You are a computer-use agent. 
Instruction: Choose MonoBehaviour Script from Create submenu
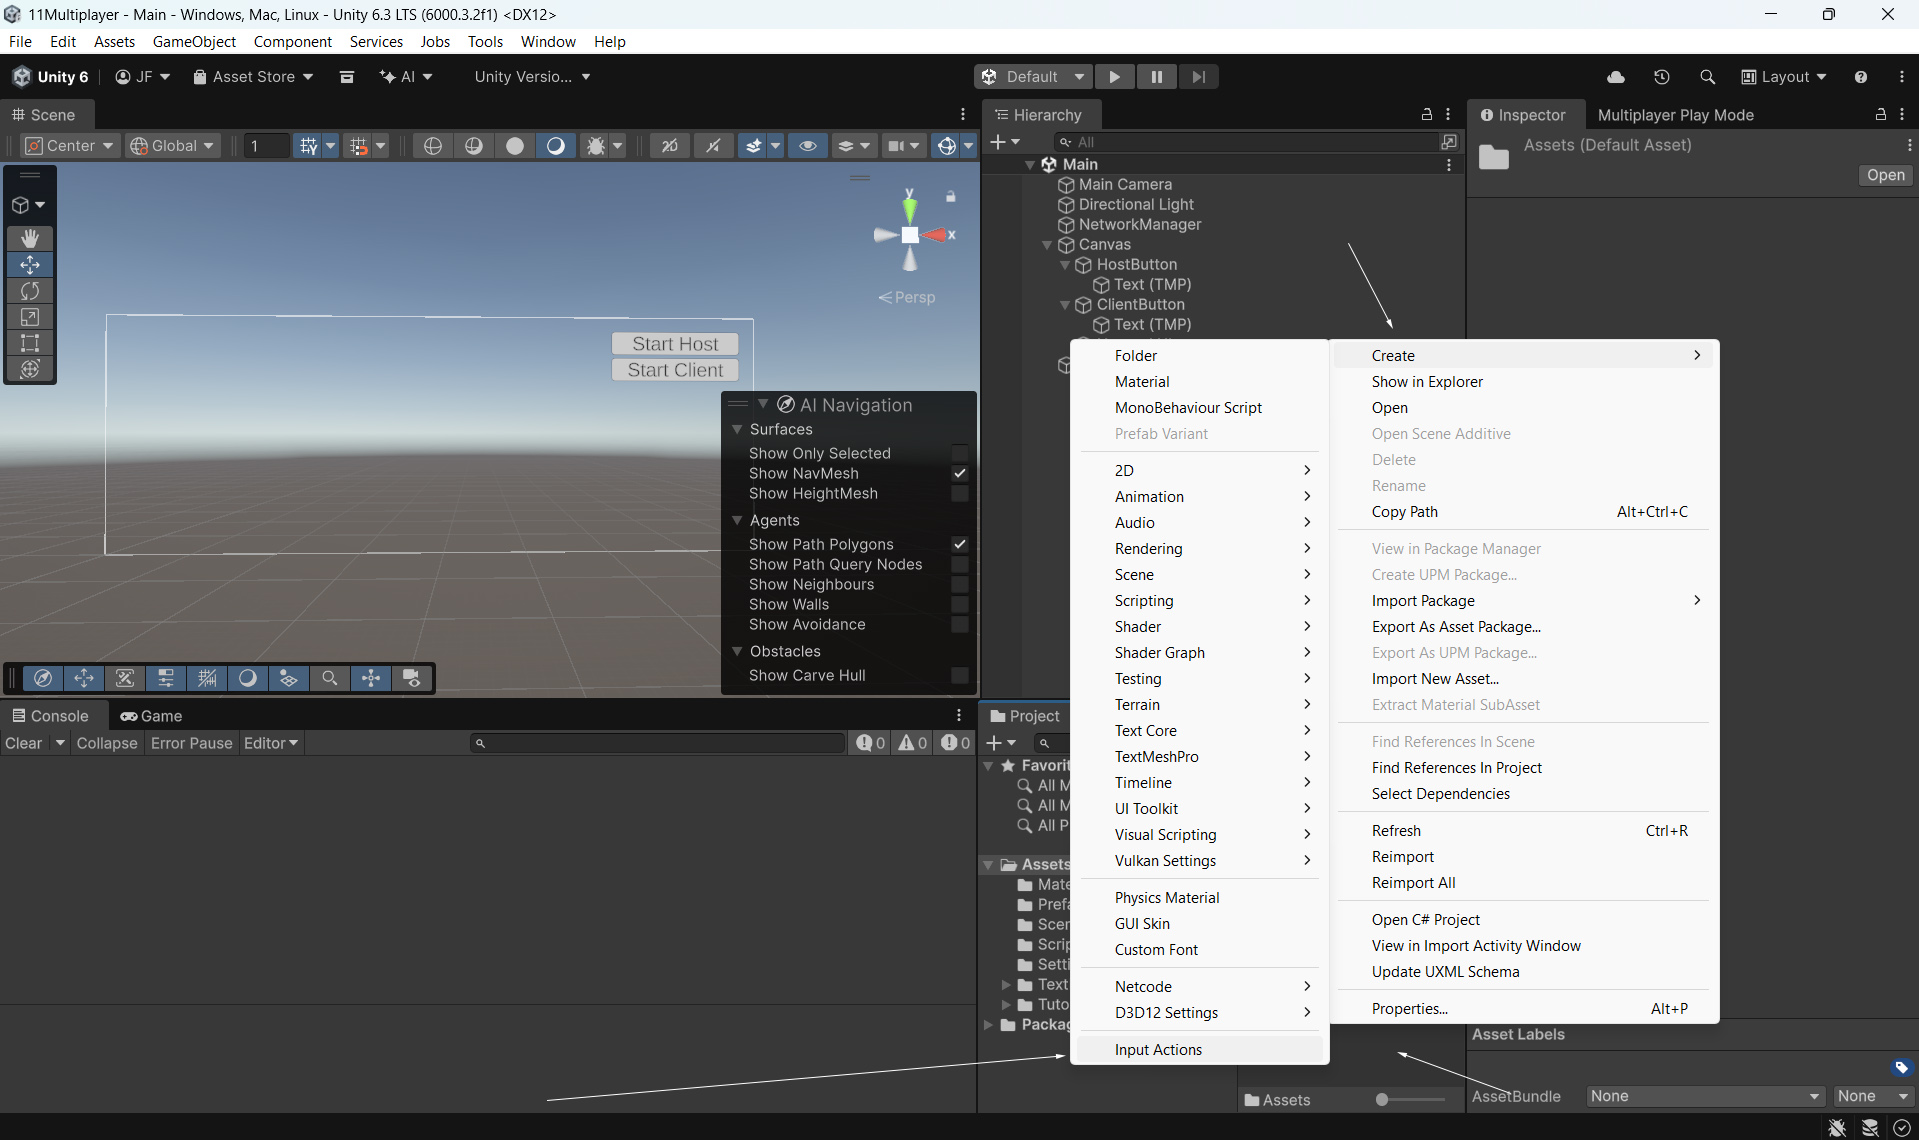(x=1188, y=408)
